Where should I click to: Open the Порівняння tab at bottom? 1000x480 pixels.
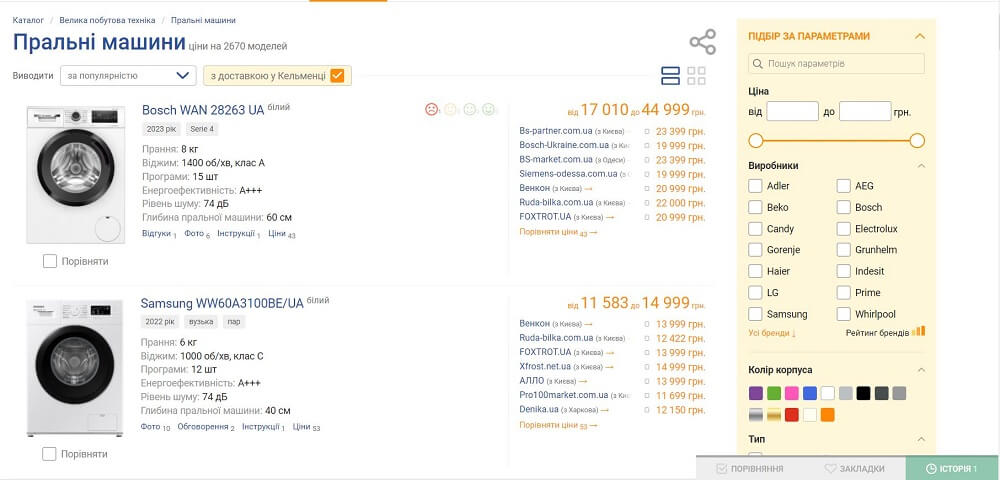point(750,468)
